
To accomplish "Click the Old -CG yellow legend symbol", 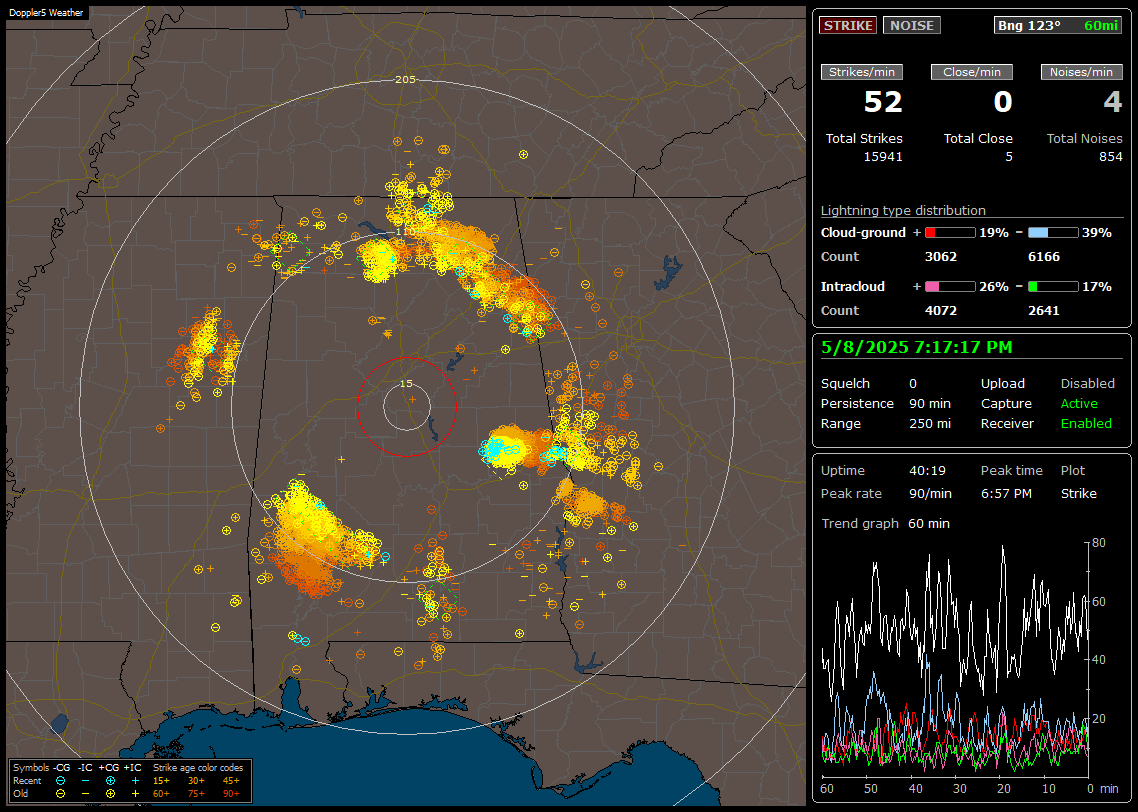I will pos(60,794).
